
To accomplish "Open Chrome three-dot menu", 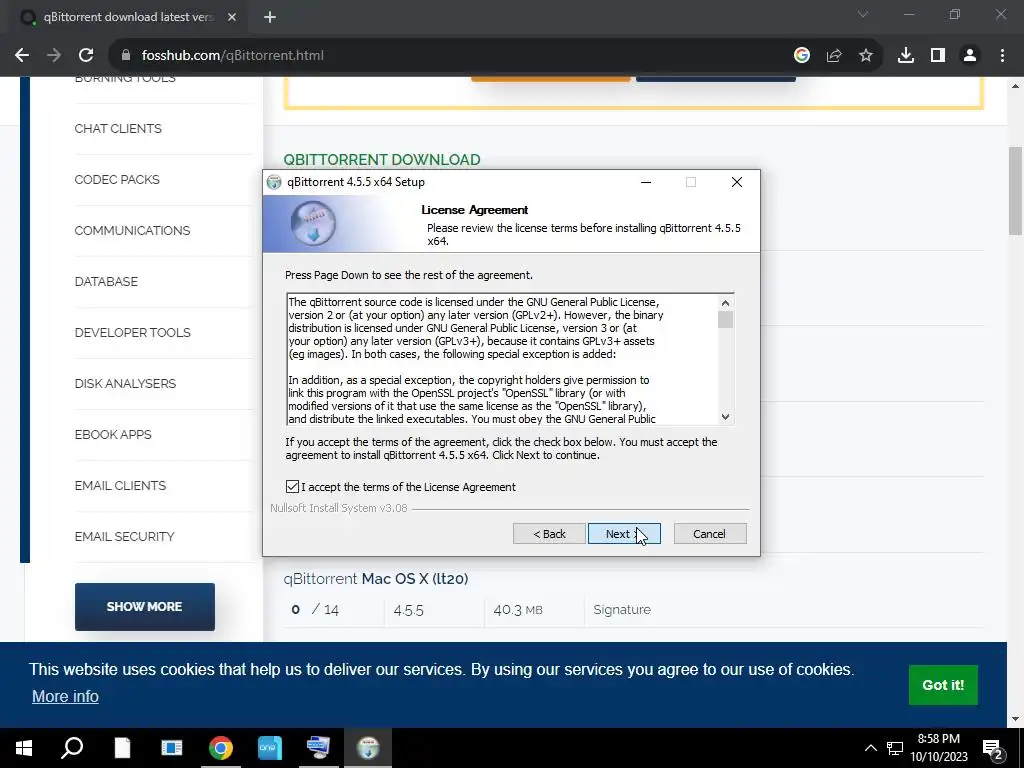I will [x=1002, y=56].
